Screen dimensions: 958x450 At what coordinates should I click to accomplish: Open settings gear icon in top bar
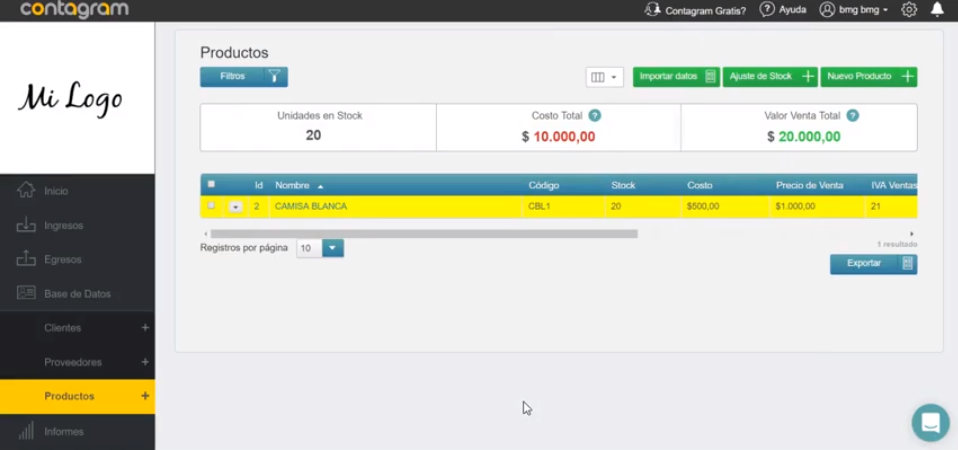tap(909, 10)
